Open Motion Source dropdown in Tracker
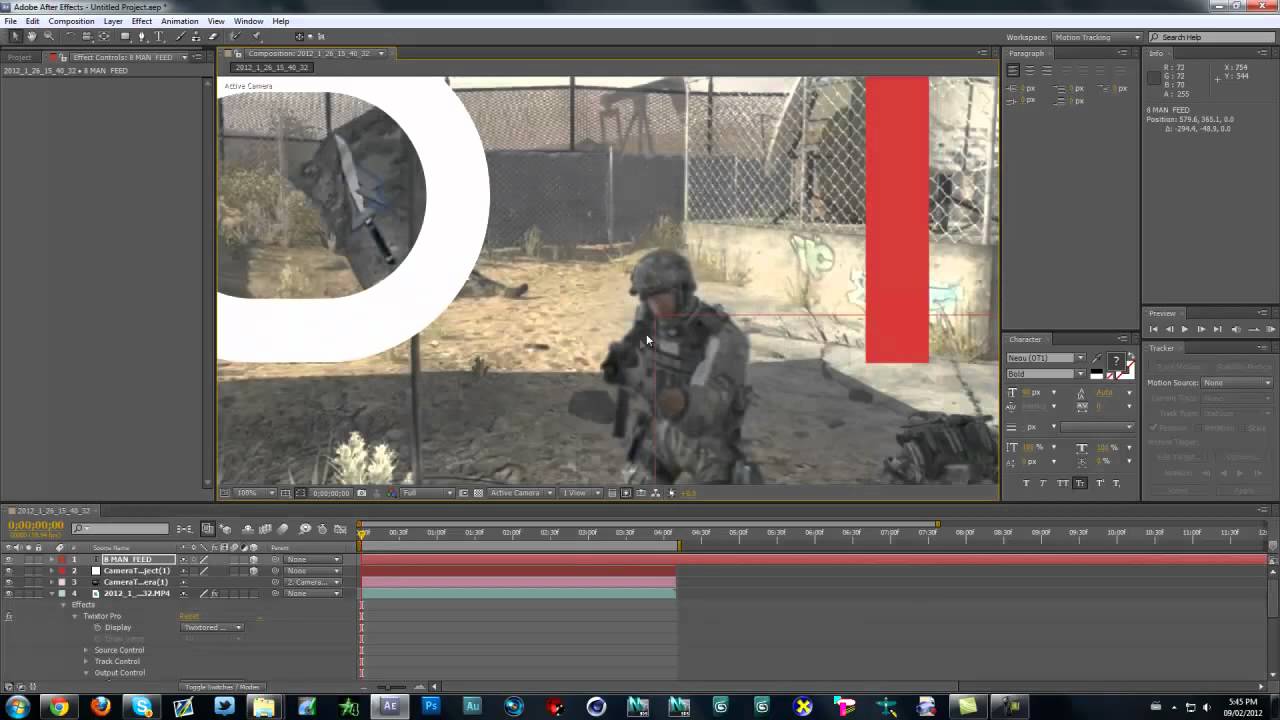 tap(1238, 383)
